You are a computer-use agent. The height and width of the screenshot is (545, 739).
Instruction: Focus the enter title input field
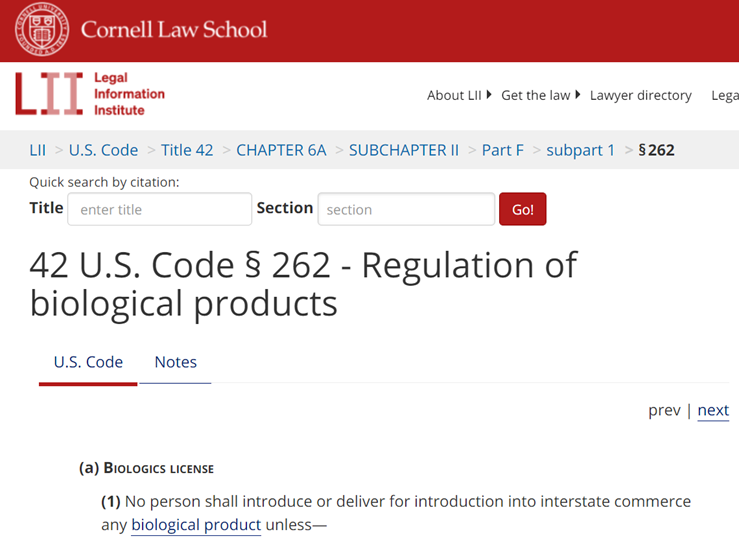159,209
